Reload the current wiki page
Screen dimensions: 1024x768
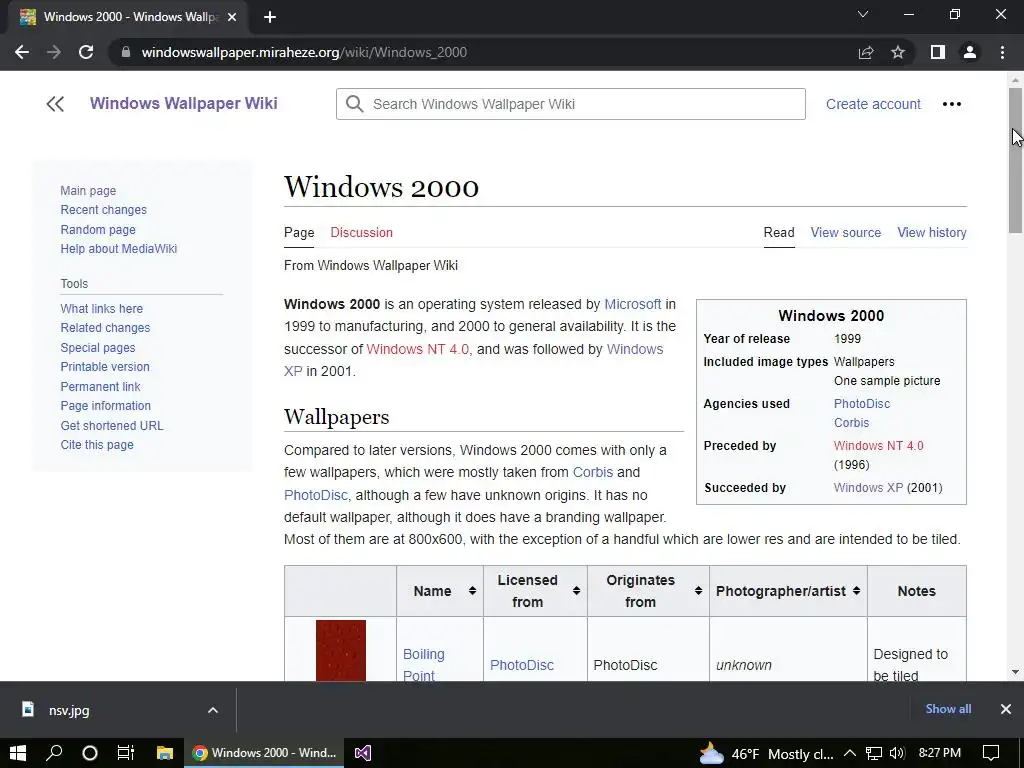pyautogui.click(x=86, y=52)
